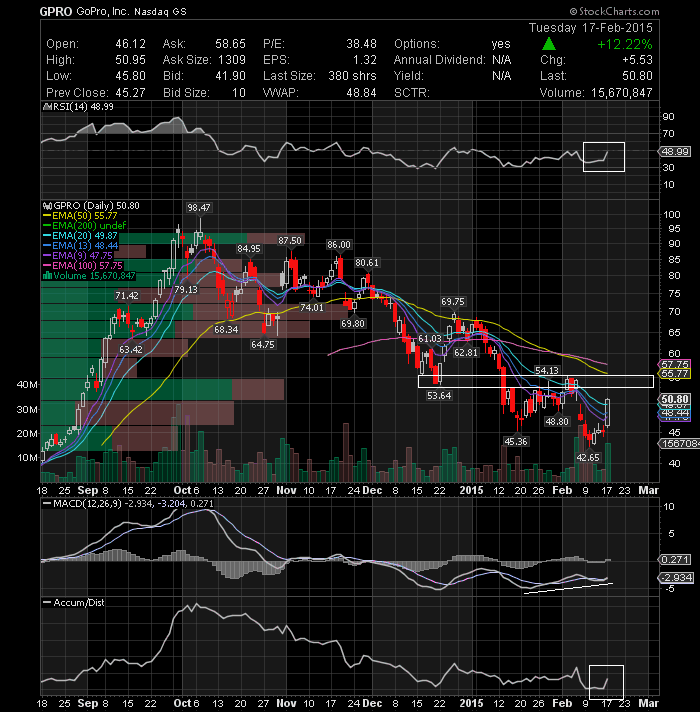Click the 68.34 price label
The width and height of the screenshot is (700, 712).
pyautogui.click(x=226, y=329)
